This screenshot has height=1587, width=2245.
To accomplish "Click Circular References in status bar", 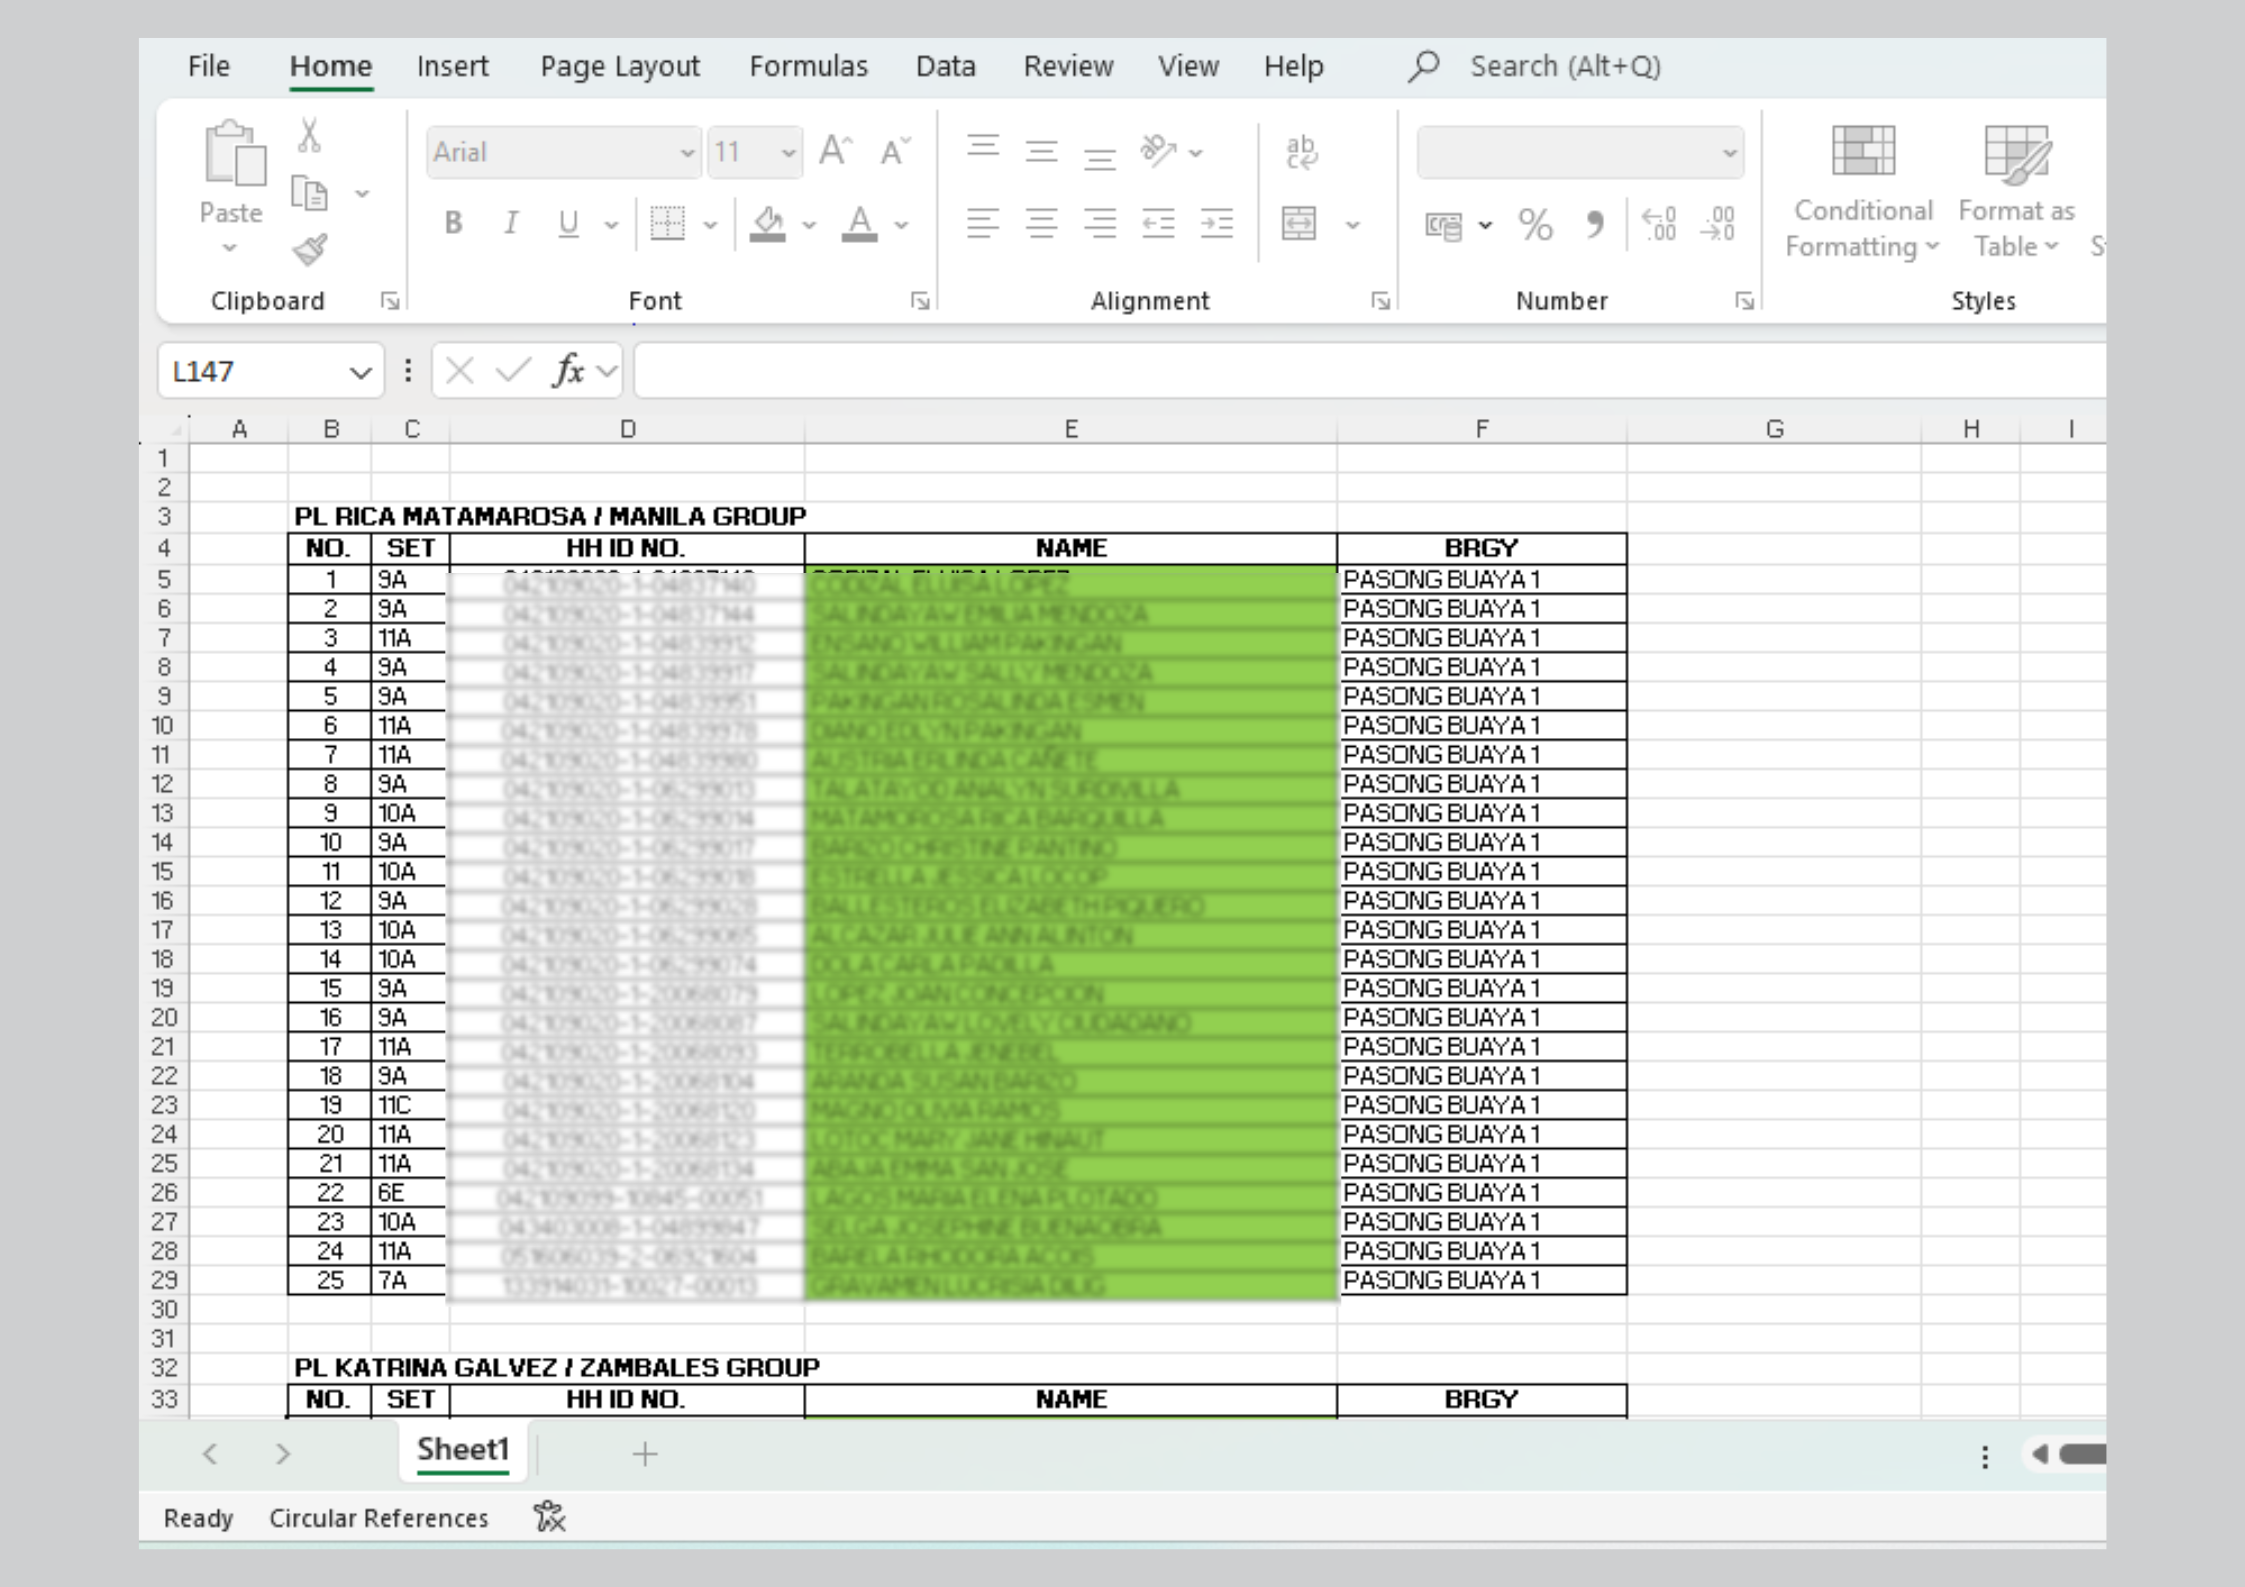I will tap(378, 1518).
